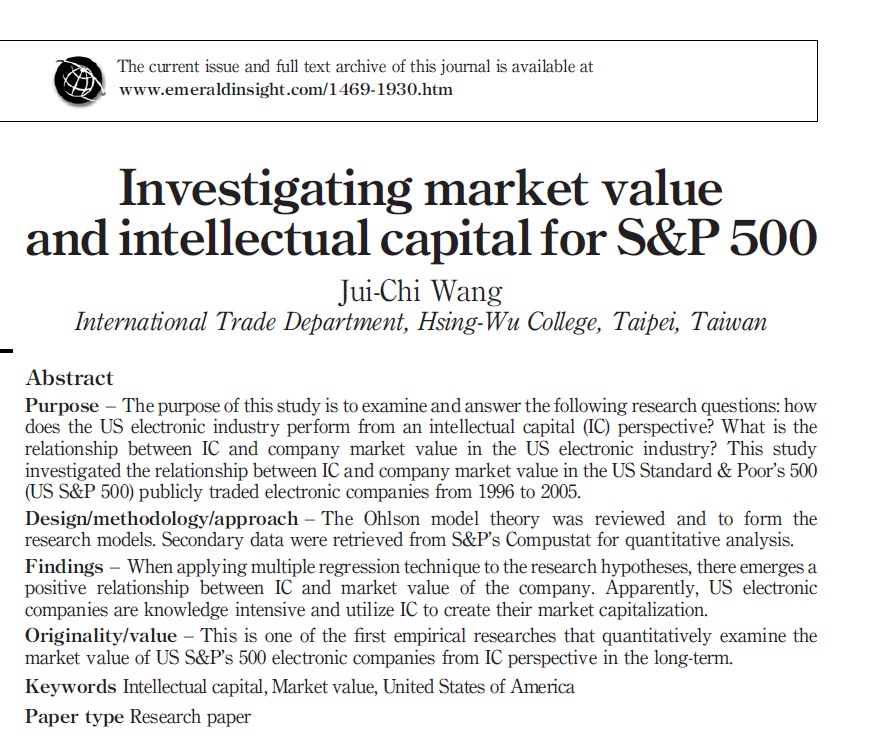Screen dimensions: 877x744
Task: Click the Paper type label
Action: click(x=75, y=717)
